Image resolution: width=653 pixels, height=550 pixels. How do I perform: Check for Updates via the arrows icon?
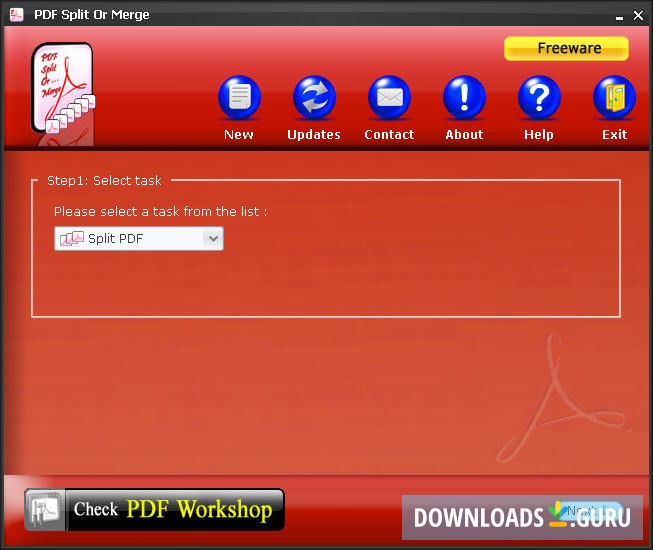[314, 97]
